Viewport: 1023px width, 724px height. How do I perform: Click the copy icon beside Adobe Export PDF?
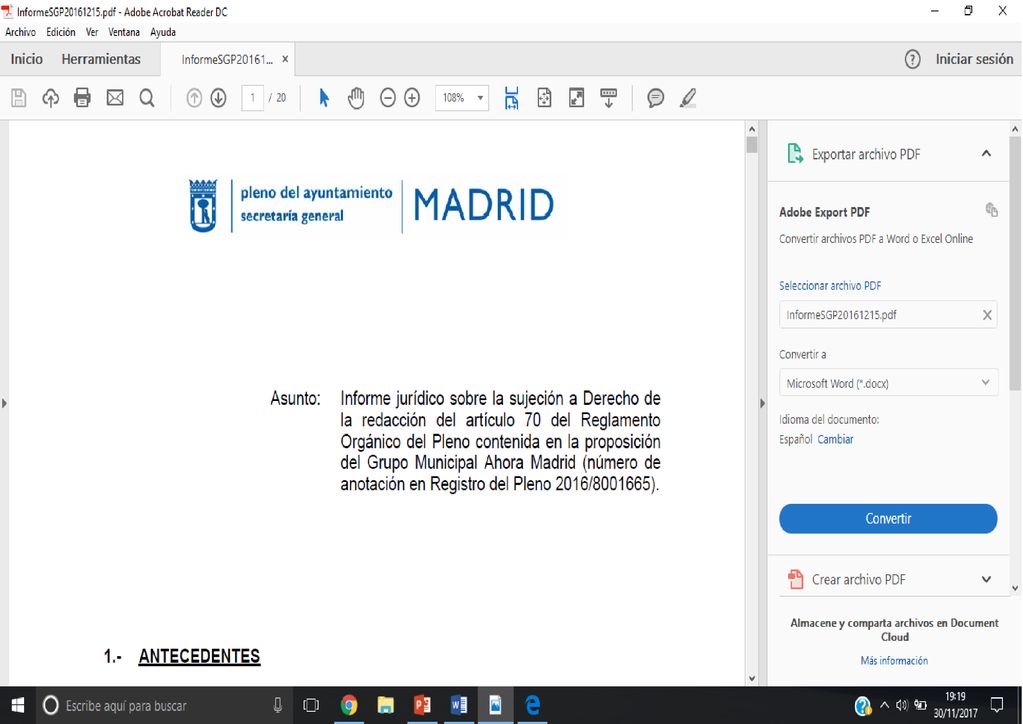click(991, 209)
